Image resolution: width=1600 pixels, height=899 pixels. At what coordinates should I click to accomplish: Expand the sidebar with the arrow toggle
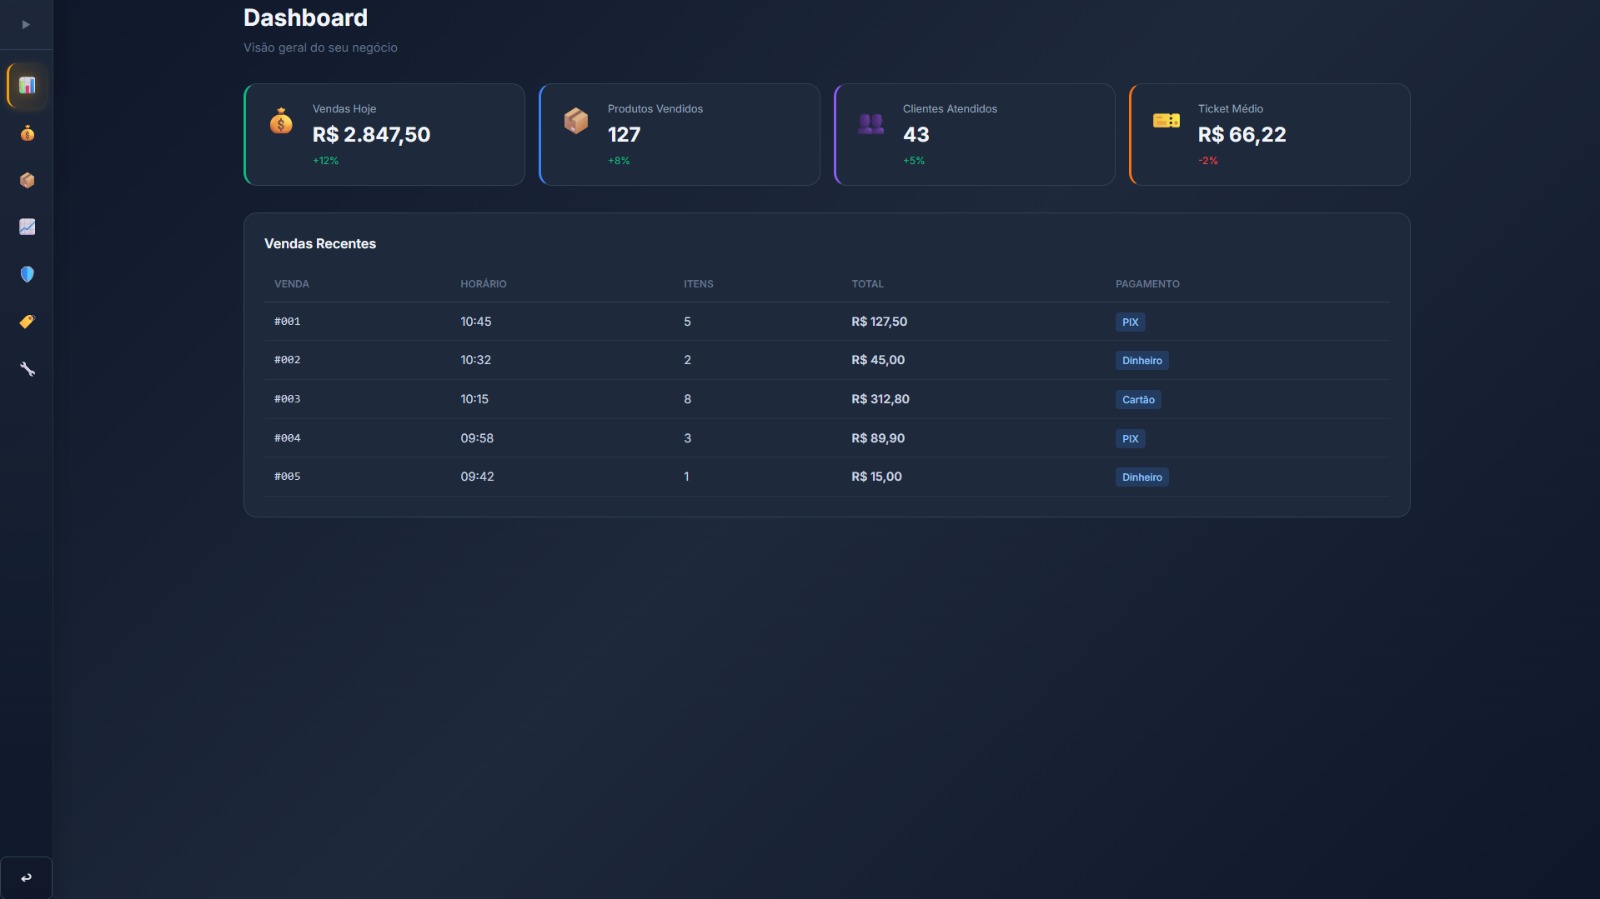coord(26,24)
